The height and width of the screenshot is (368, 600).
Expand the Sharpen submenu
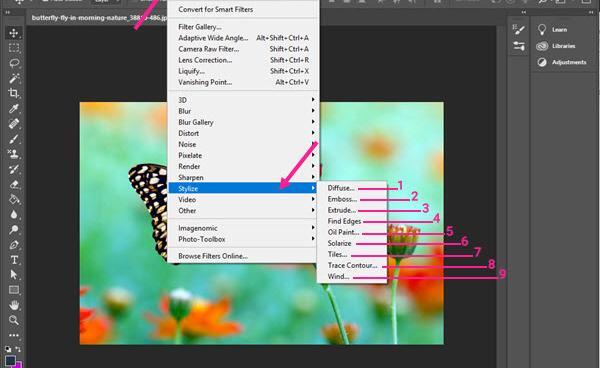point(243,177)
